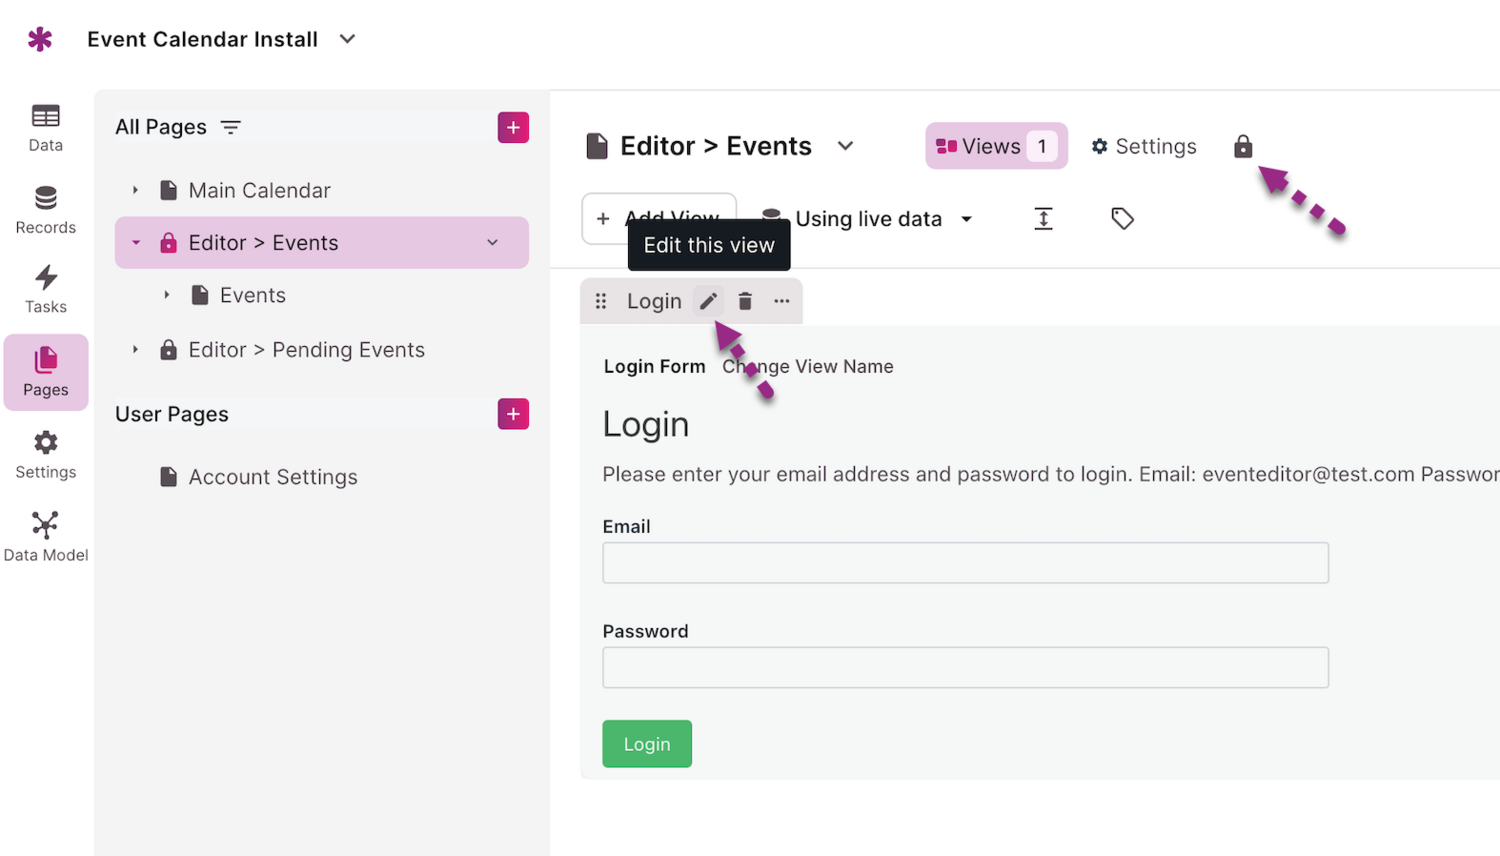The width and height of the screenshot is (1500, 856).
Task: Go to Tasks in left sidebar
Action: [46, 289]
